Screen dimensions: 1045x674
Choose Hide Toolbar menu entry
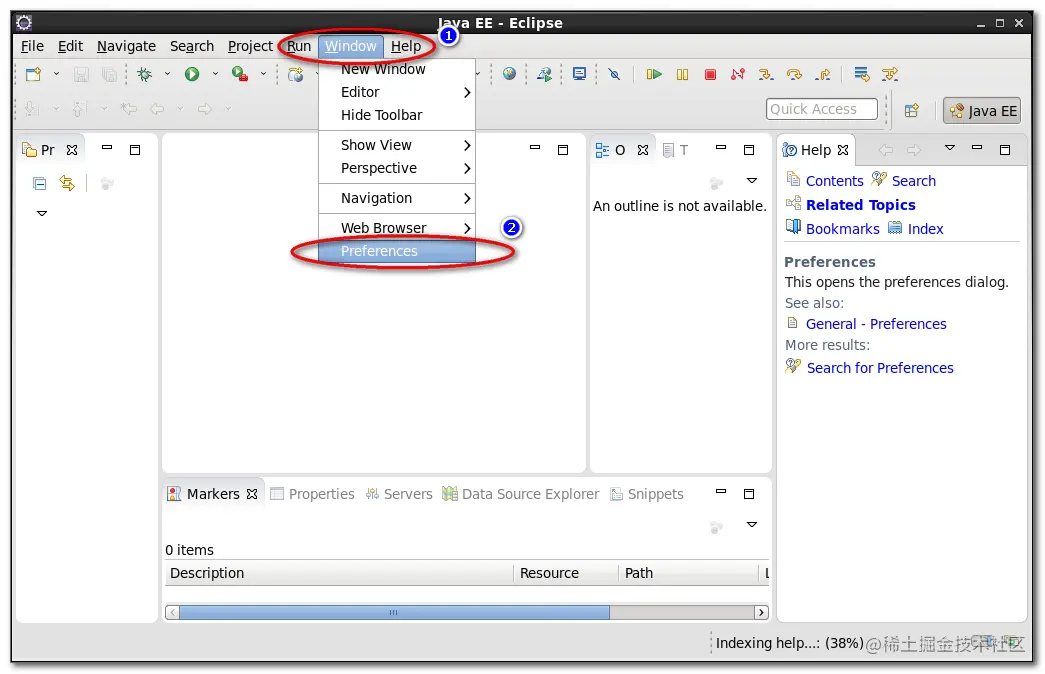pos(397,115)
